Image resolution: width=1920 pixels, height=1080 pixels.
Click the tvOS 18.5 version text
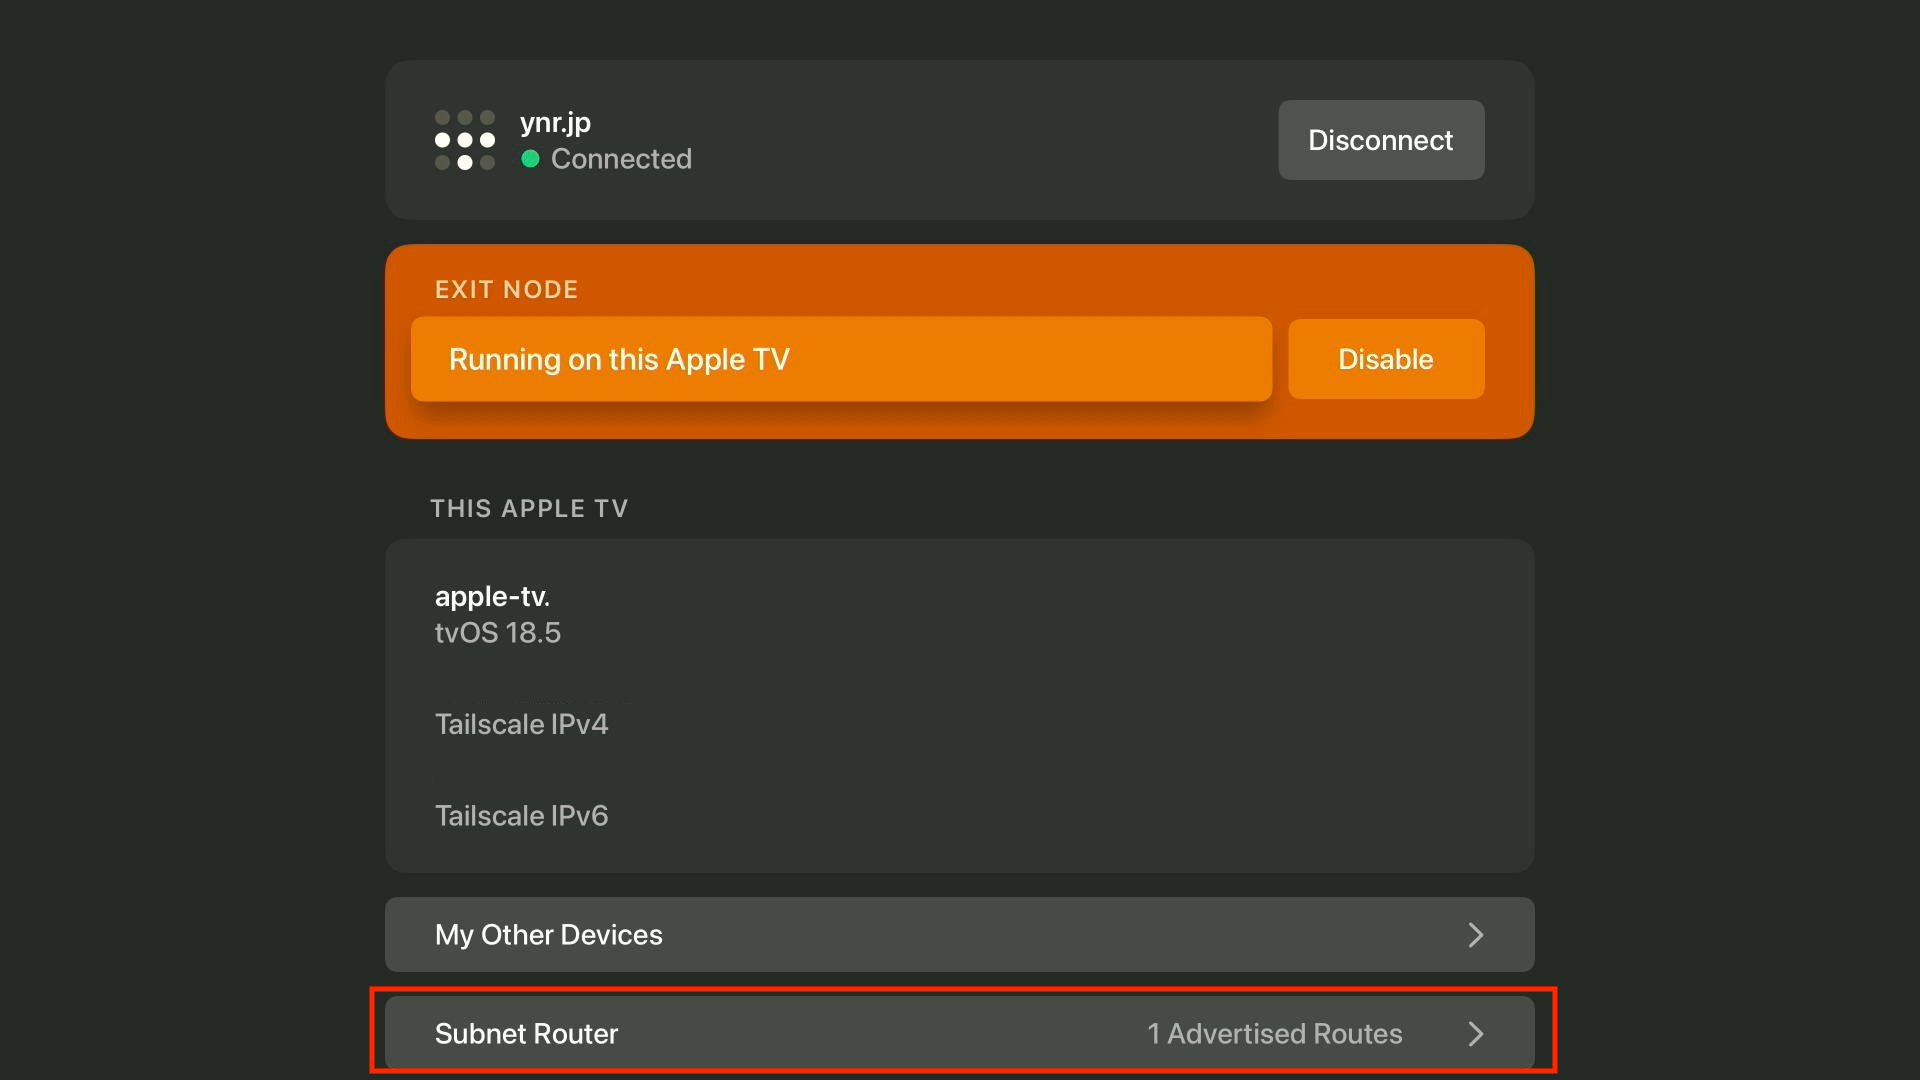(x=497, y=633)
